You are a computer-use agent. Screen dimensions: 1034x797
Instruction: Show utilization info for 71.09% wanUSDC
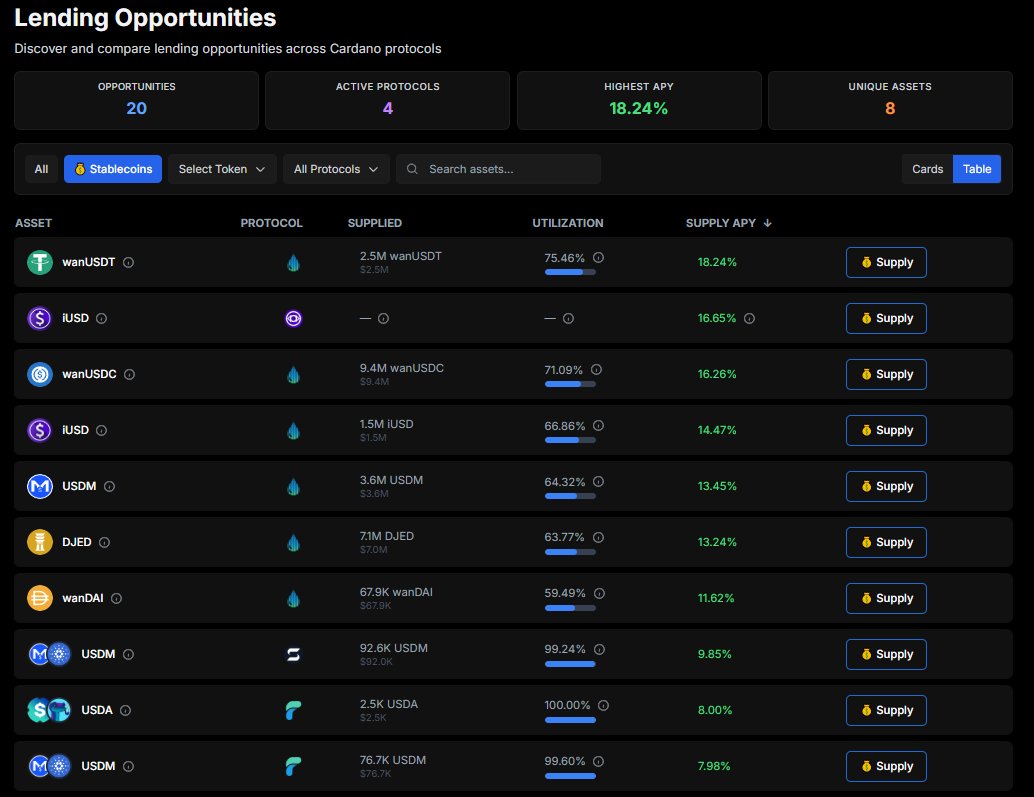click(596, 370)
